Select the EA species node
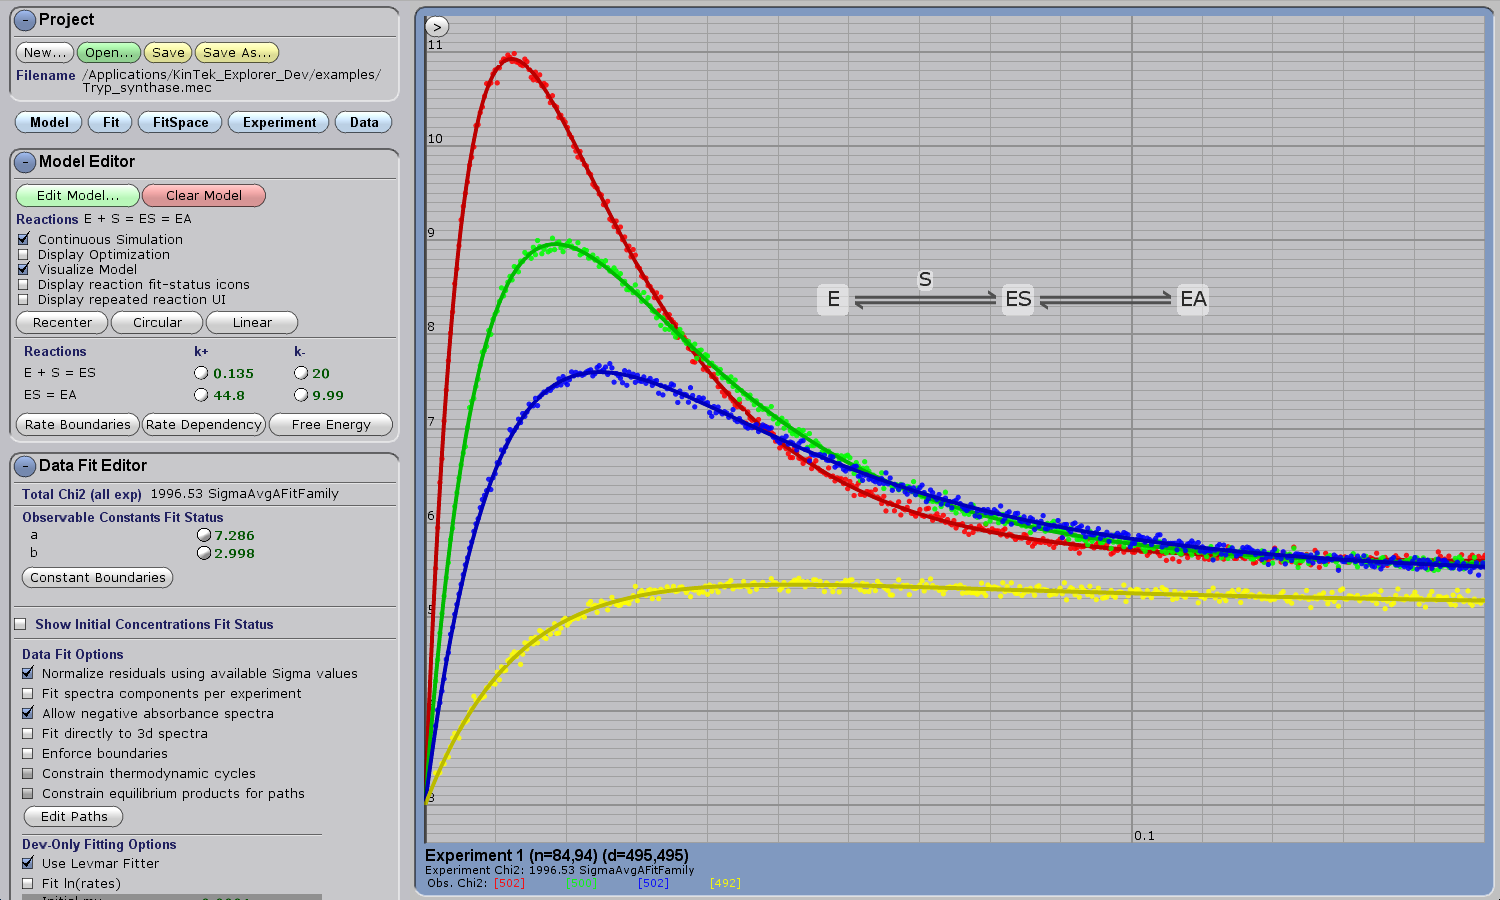 (1193, 299)
